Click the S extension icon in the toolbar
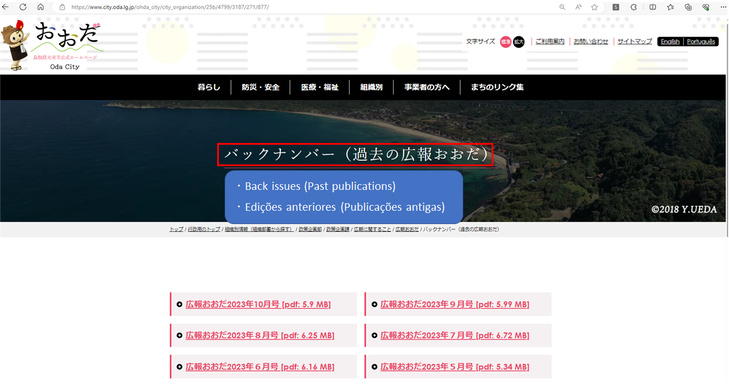Screen dimensions: 729x385 click(616, 7)
